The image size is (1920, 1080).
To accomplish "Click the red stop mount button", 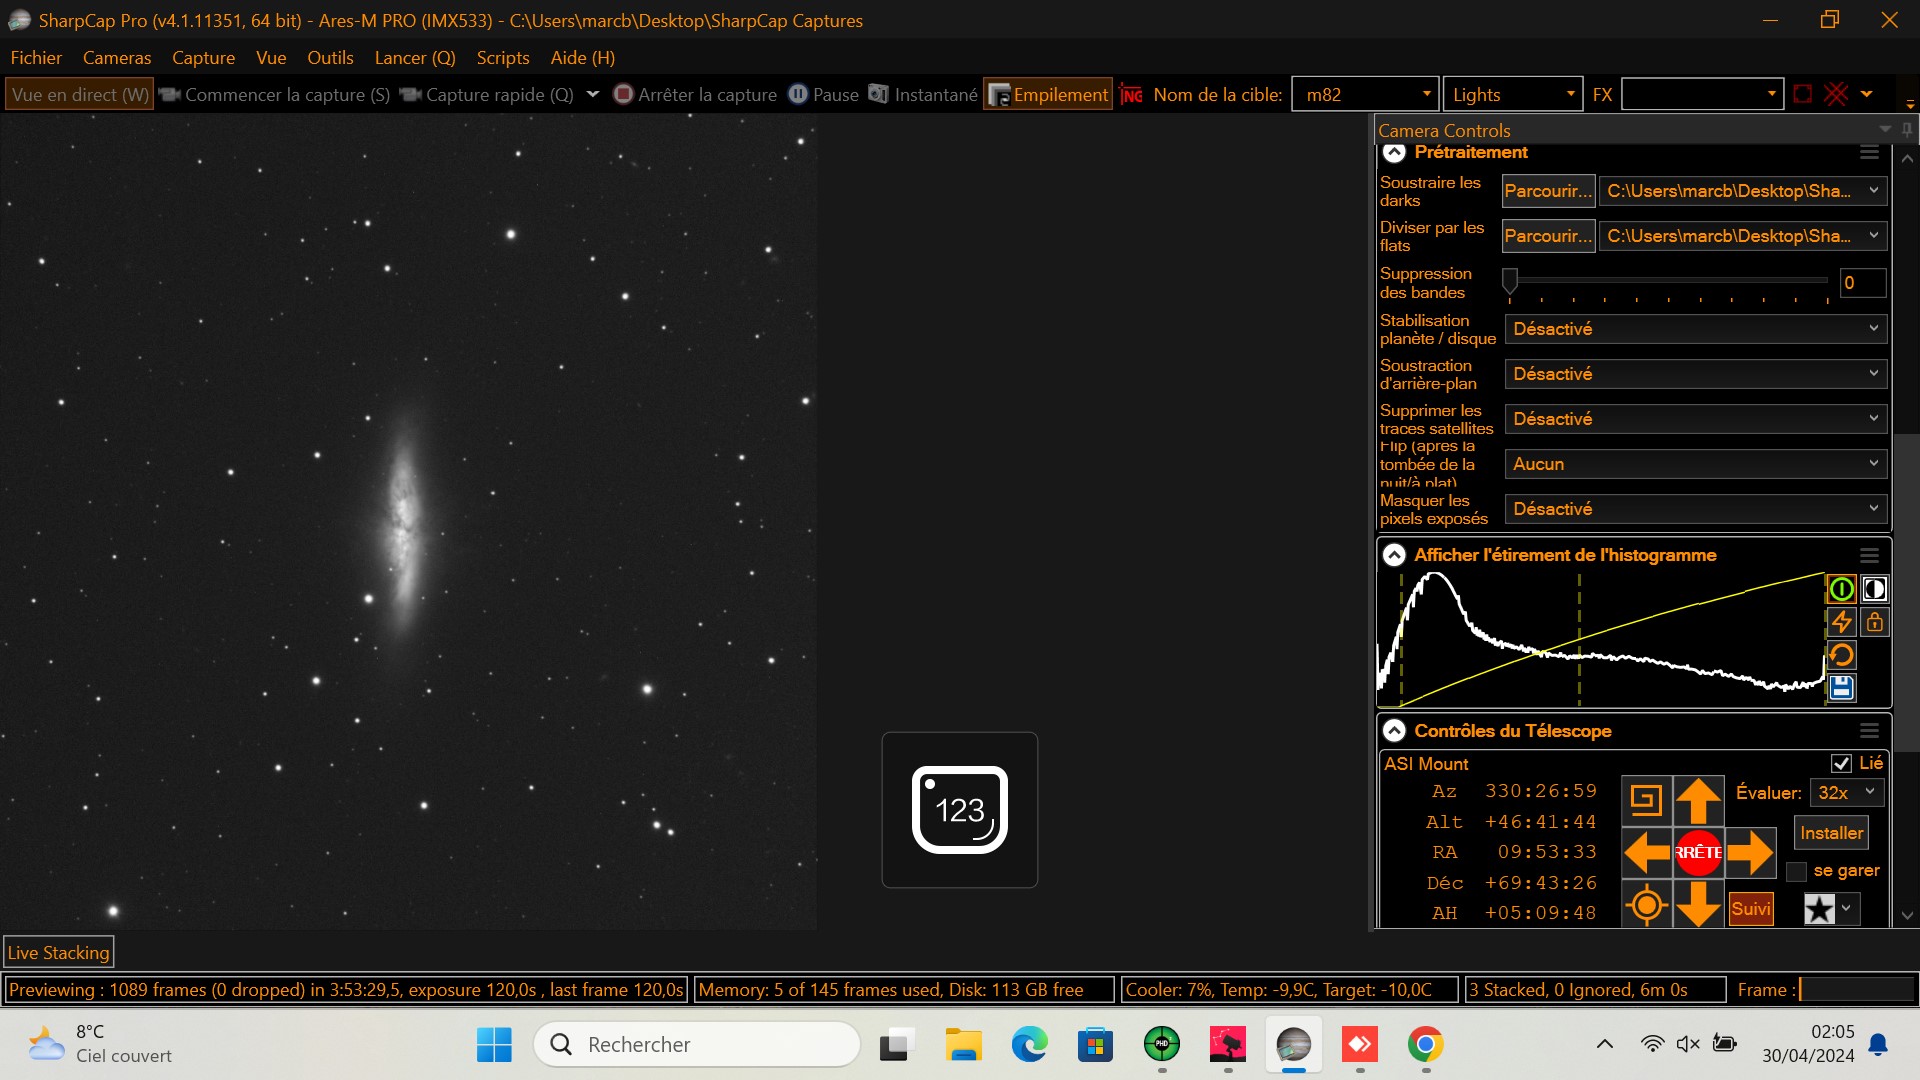I will click(x=1698, y=853).
